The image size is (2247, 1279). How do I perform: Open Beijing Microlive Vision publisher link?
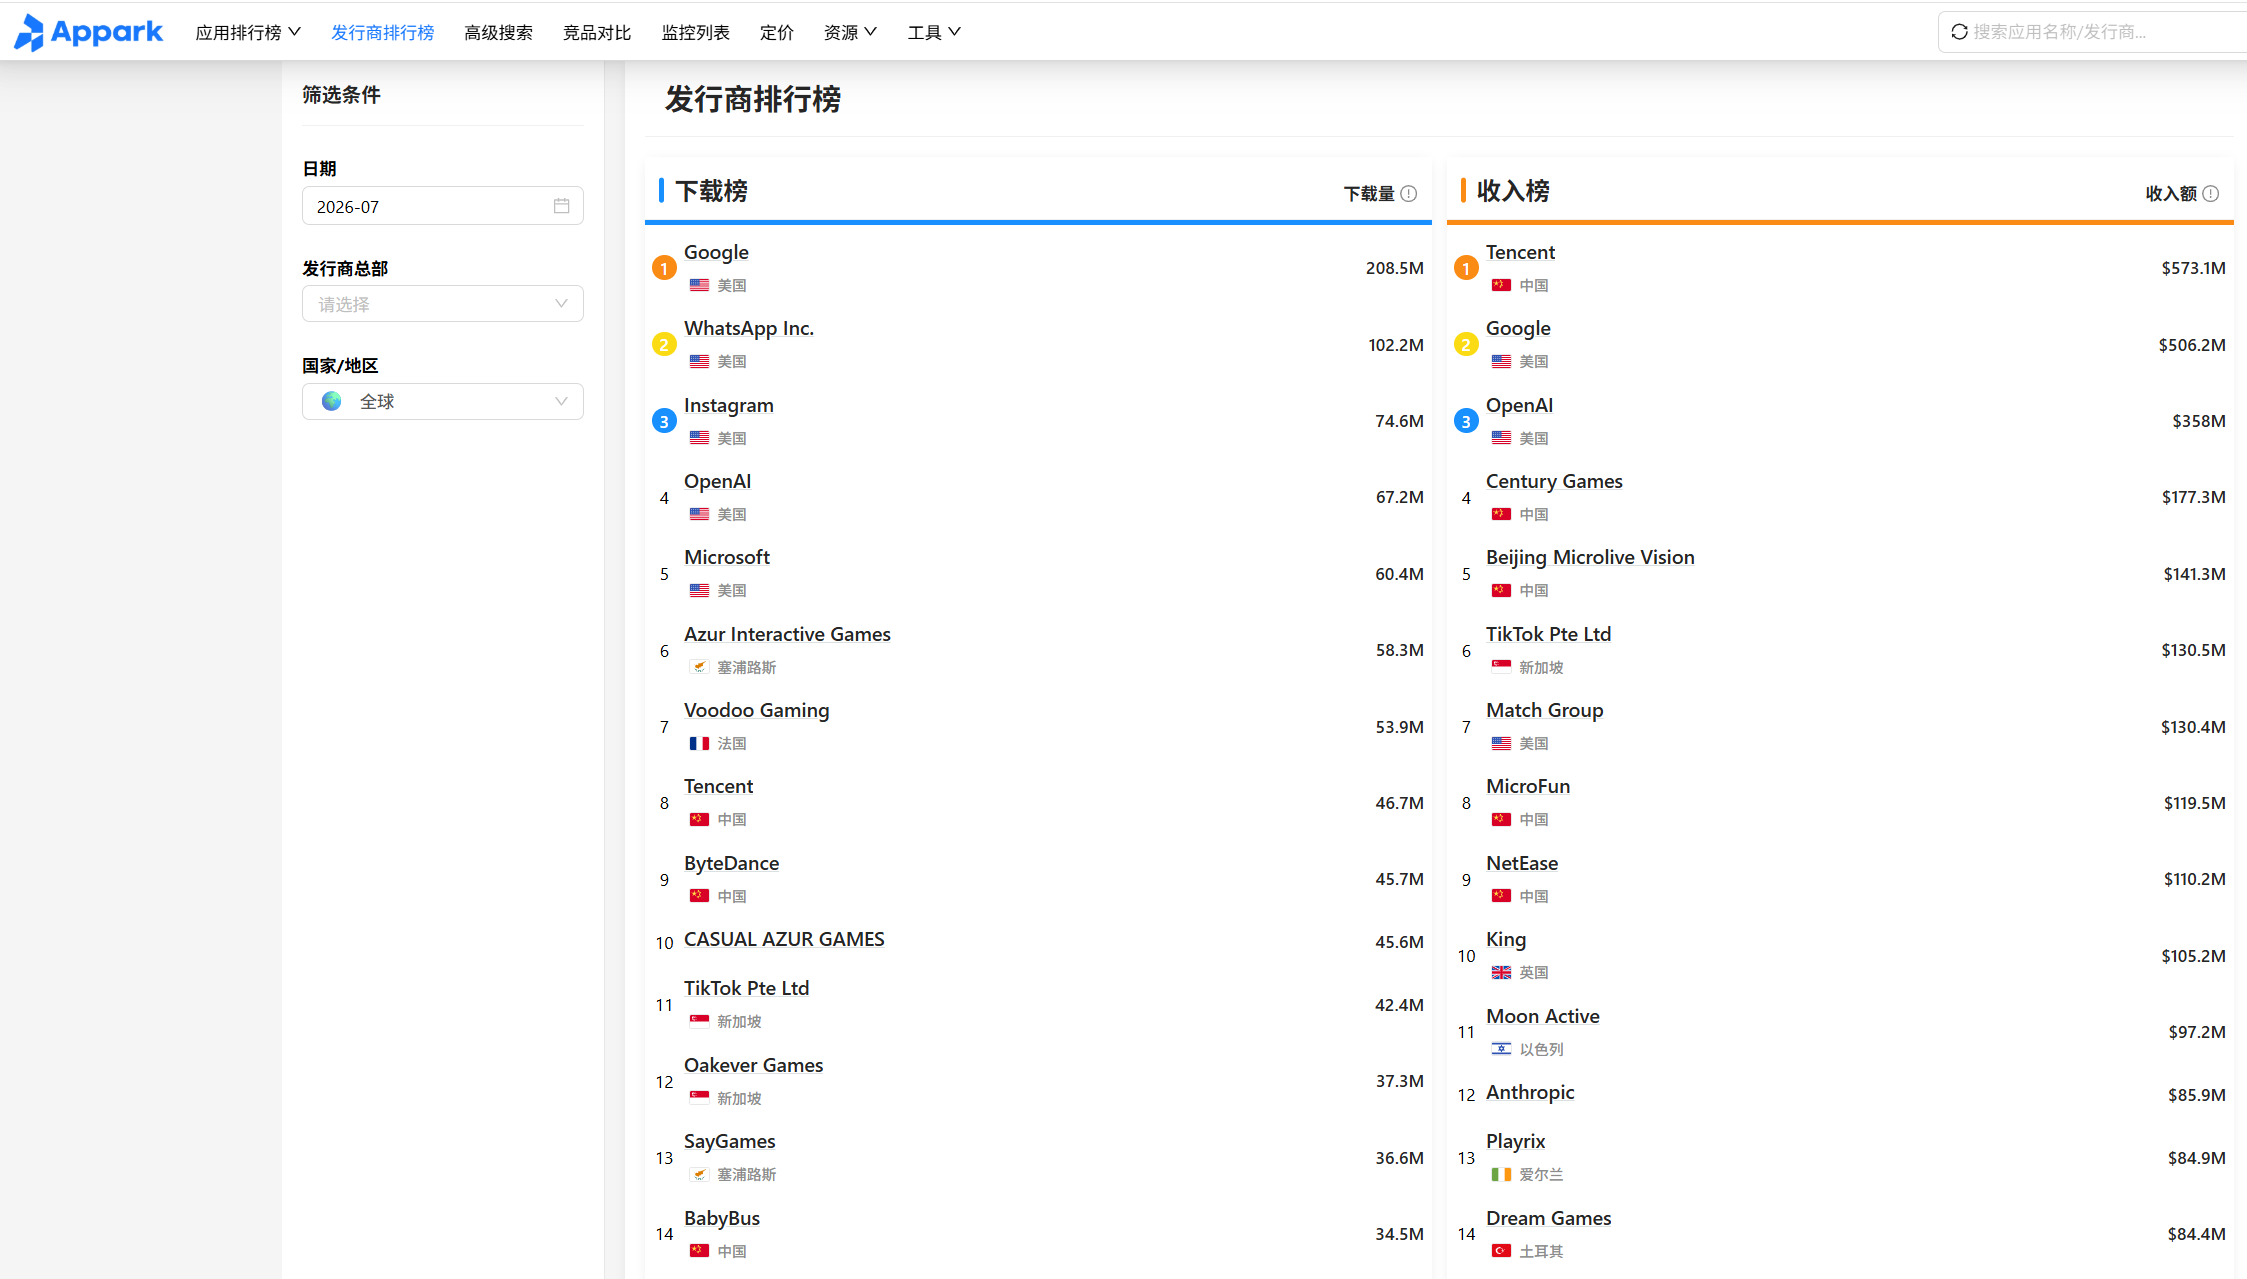[1590, 558]
